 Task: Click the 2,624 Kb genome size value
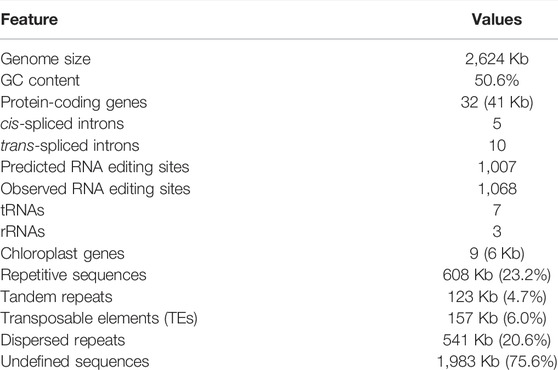coord(497,59)
